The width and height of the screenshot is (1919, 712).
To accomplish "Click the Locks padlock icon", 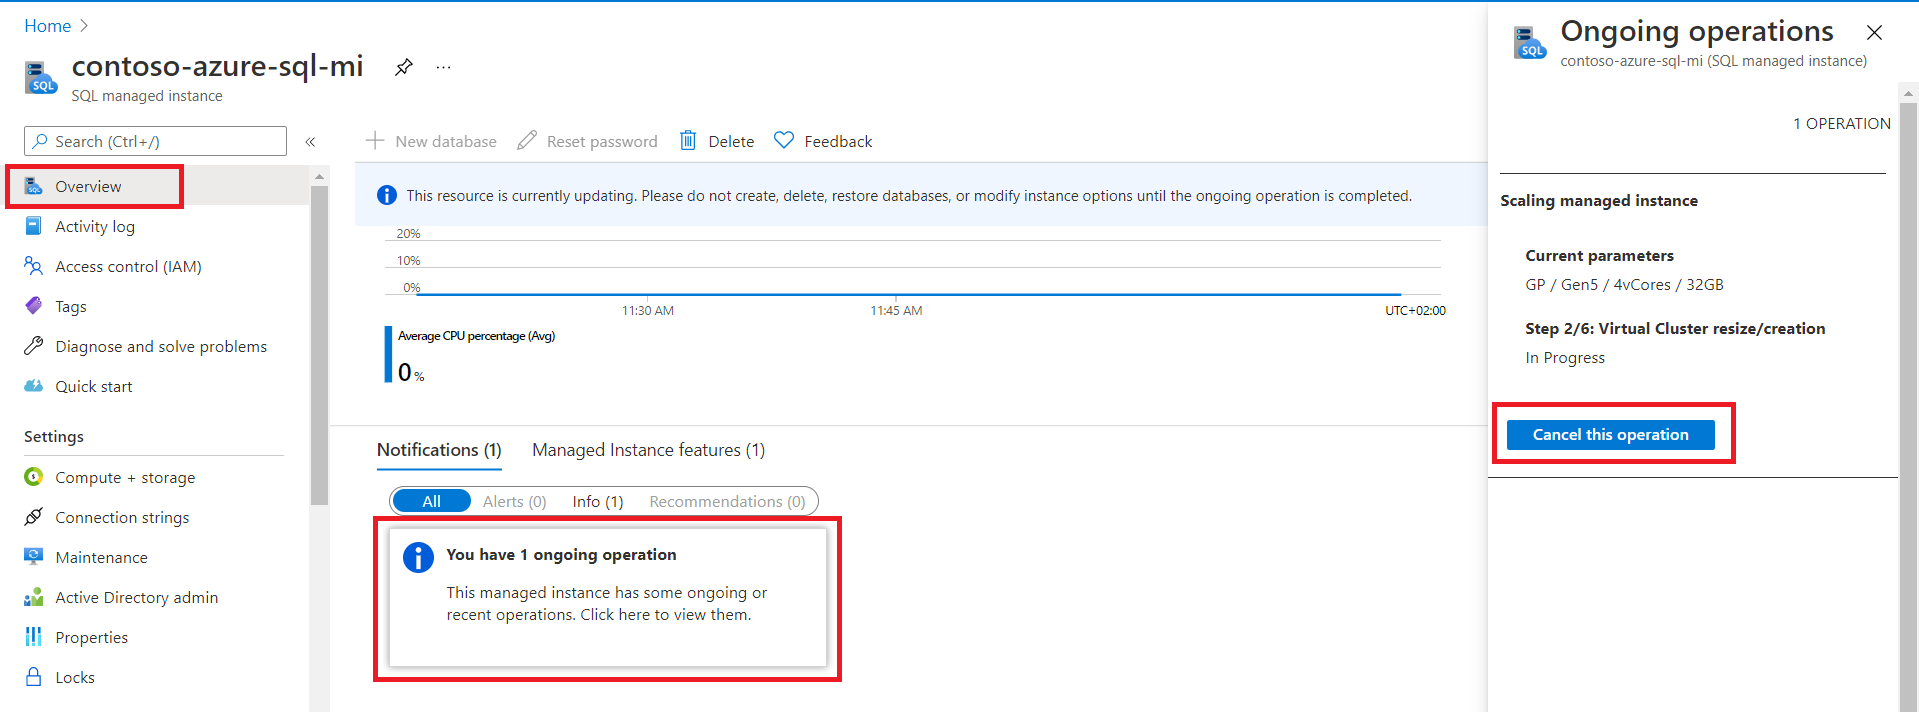I will [33, 677].
